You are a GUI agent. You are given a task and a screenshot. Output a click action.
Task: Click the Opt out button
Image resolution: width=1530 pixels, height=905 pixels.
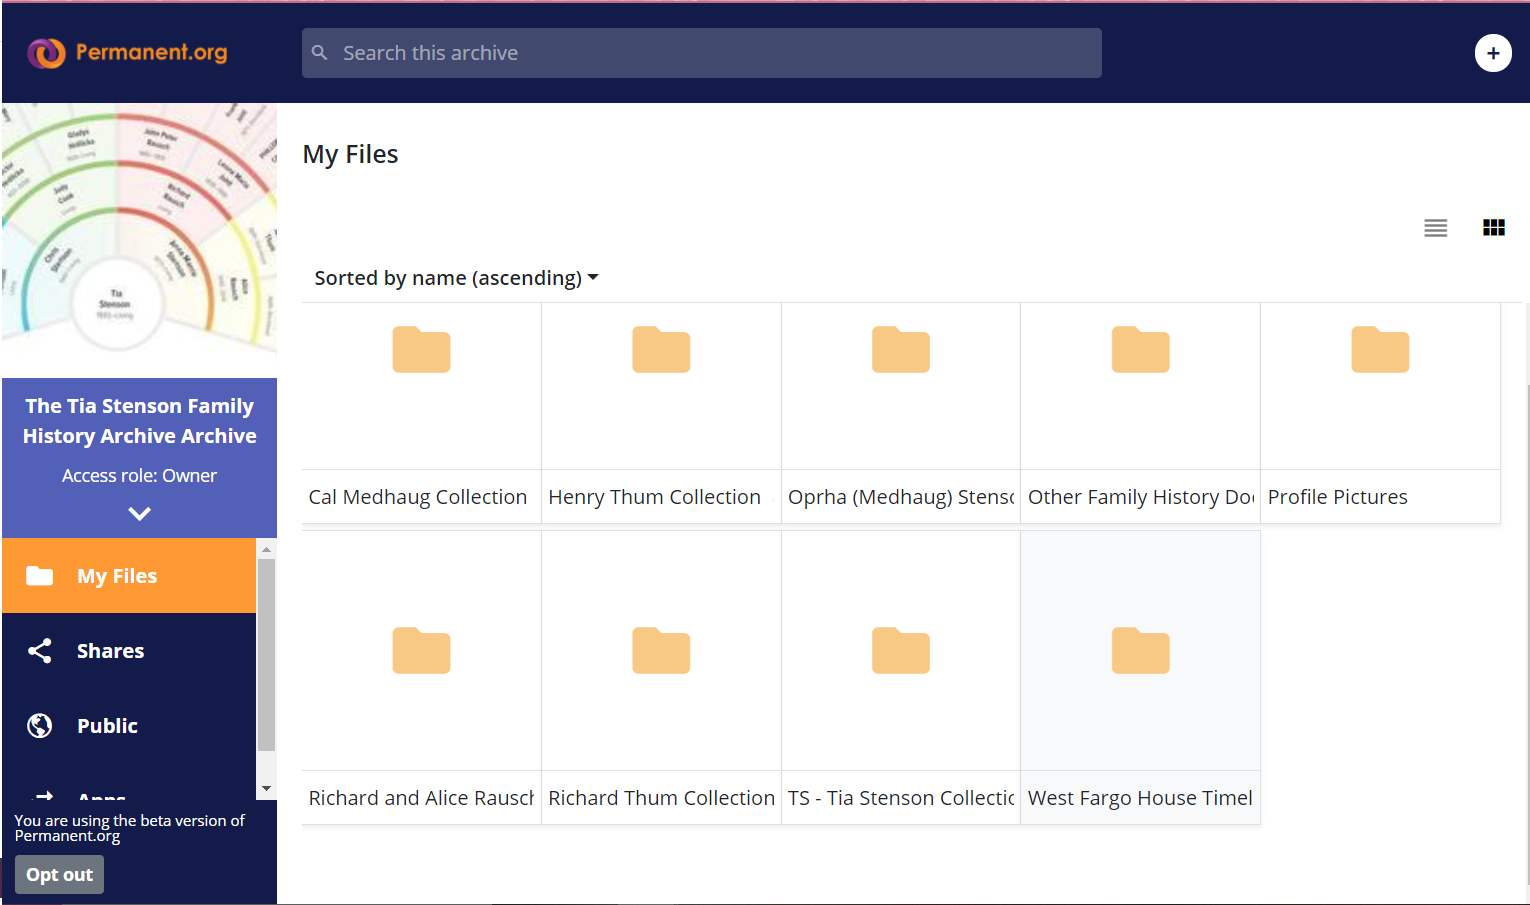pos(59,875)
